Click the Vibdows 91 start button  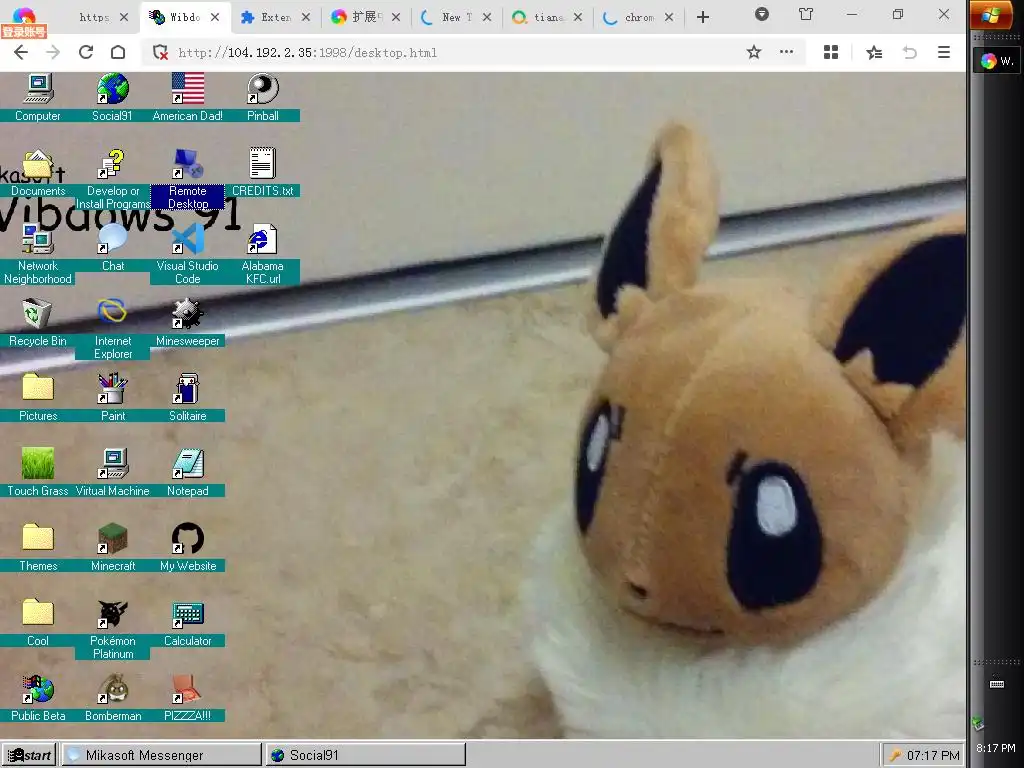[x=29, y=755]
